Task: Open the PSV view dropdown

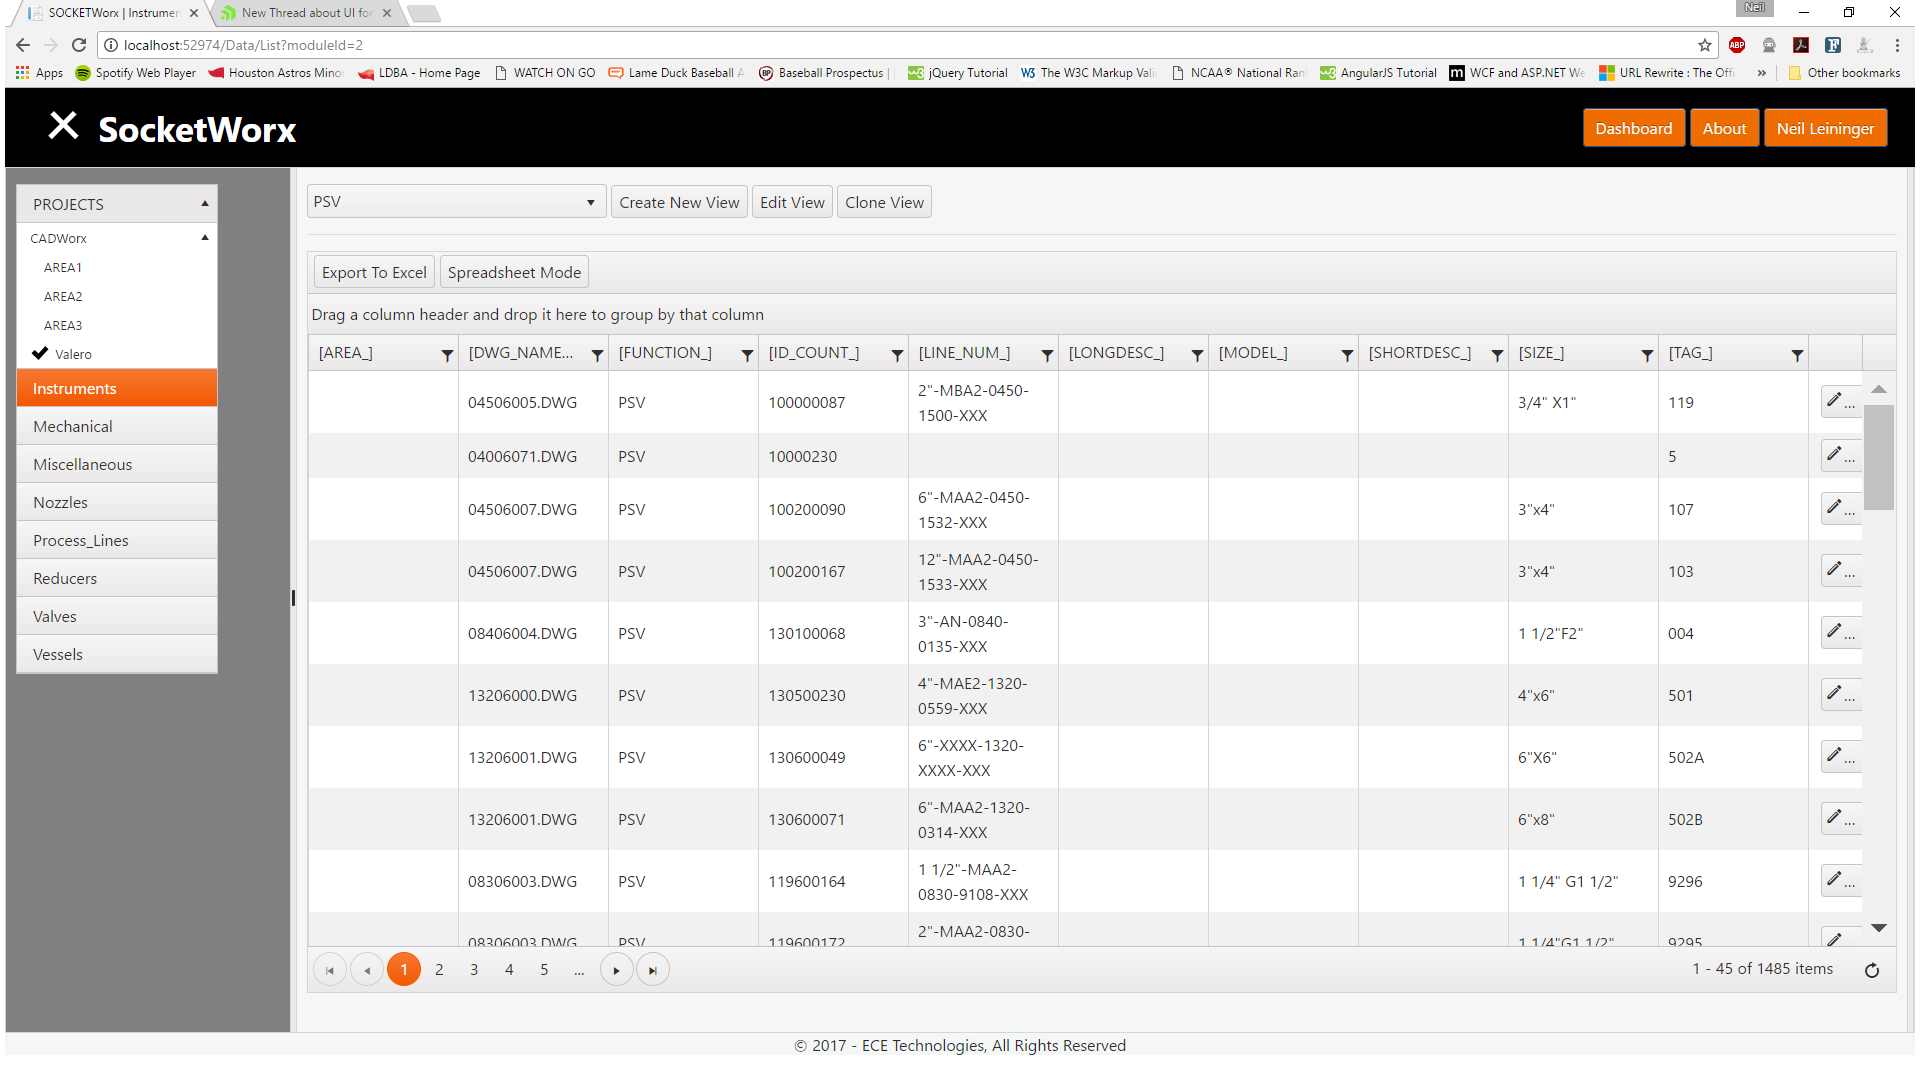Action: [x=456, y=202]
